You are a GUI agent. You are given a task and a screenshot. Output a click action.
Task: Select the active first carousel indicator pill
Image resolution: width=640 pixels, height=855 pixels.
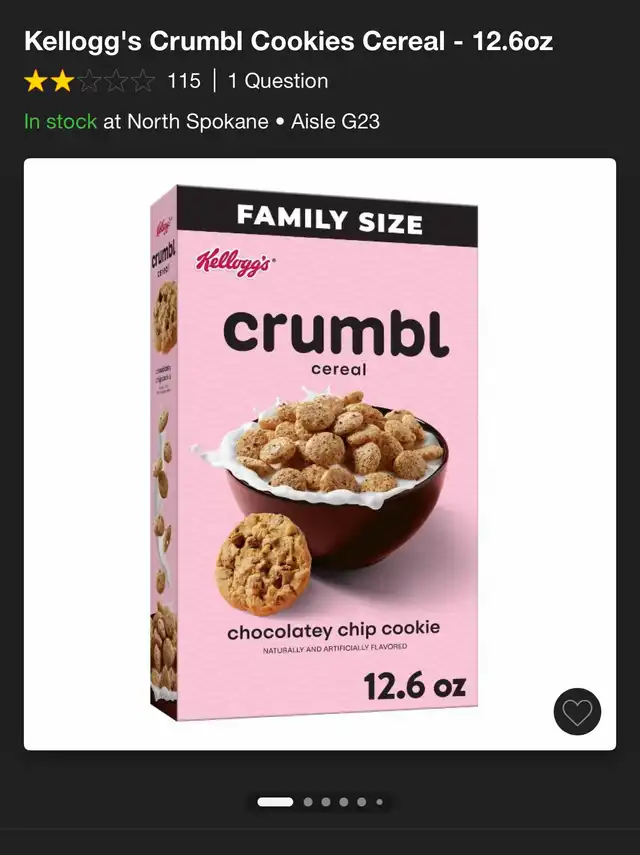pos(275,802)
